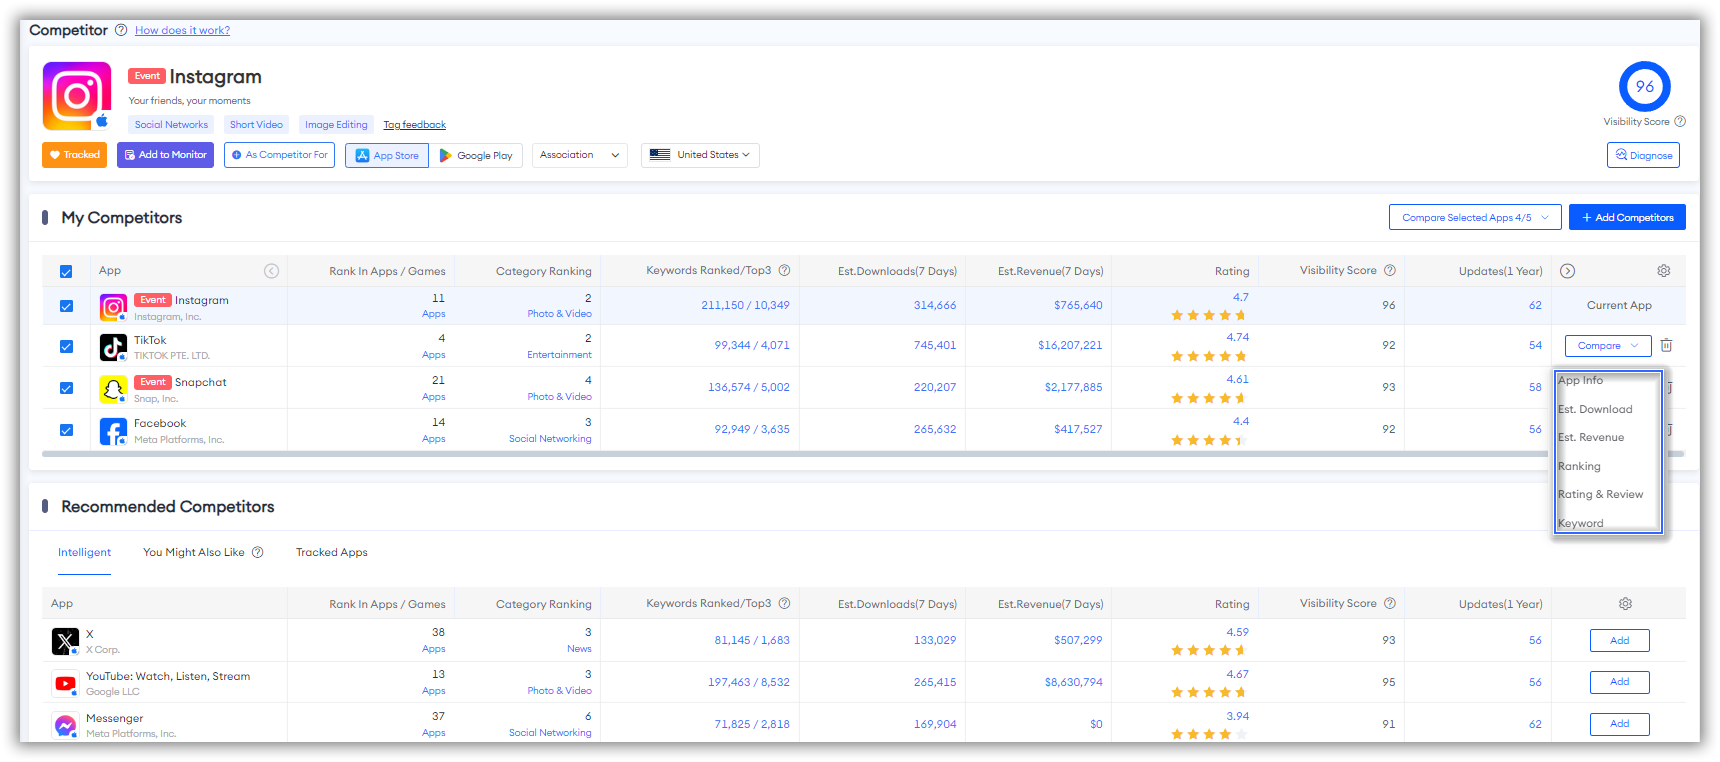The height and width of the screenshot is (762, 1720).
Task: Open the Recommended Competitors table settings gear
Action: click(1626, 604)
